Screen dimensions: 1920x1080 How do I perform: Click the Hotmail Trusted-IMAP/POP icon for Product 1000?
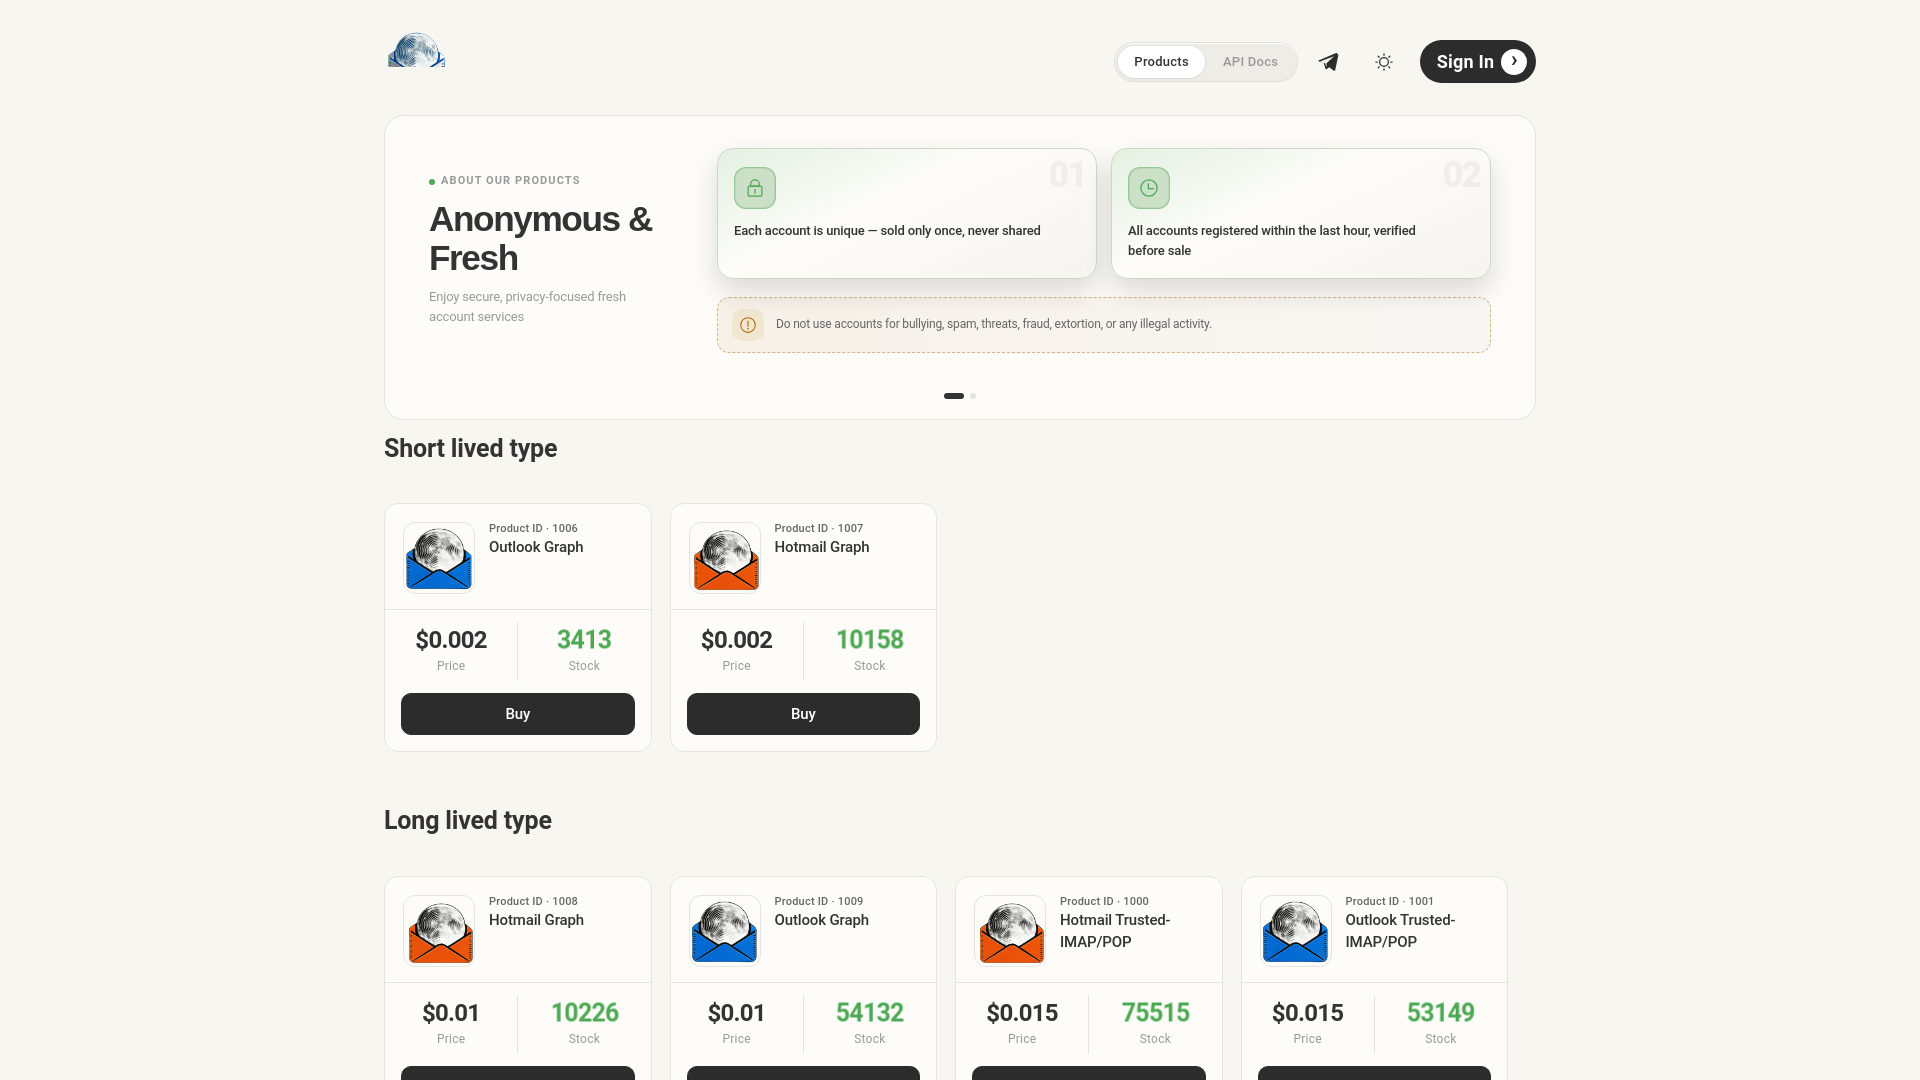click(x=1010, y=931)
